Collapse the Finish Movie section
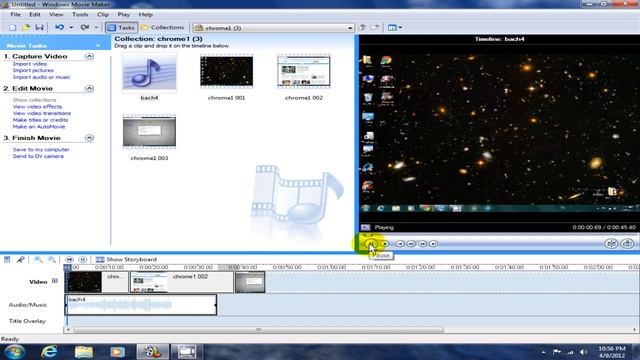The width and height of the screenshot is (640, 360). pyautogui.click(x=89, y=138)
